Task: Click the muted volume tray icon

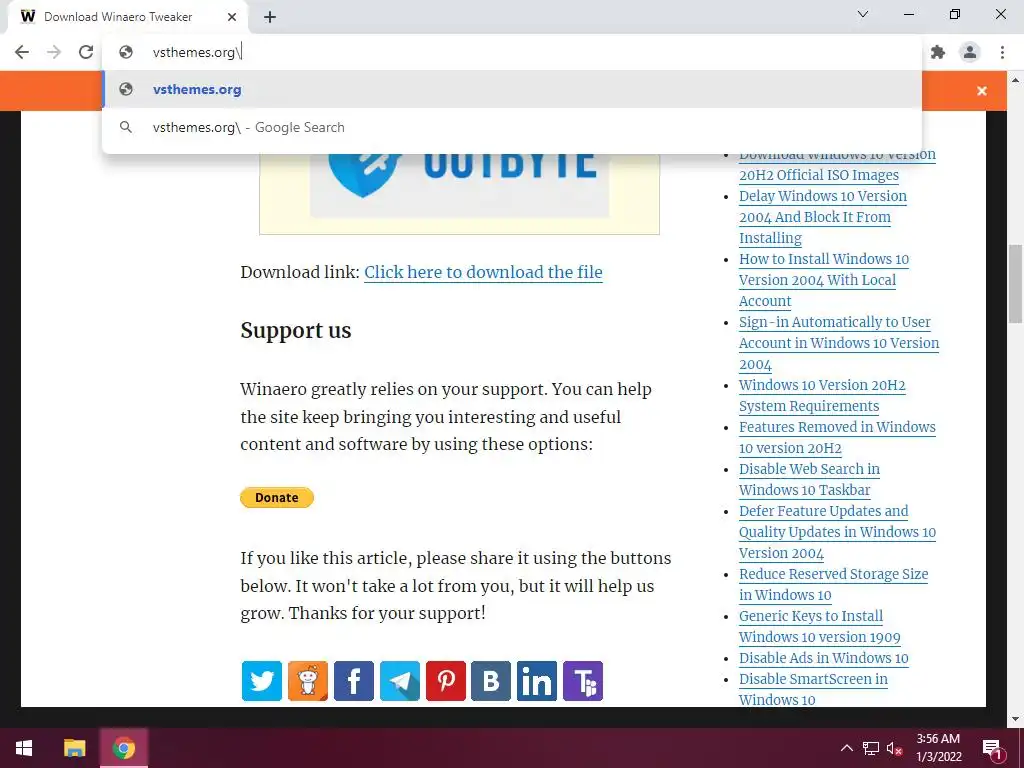Action: [894, 748]
